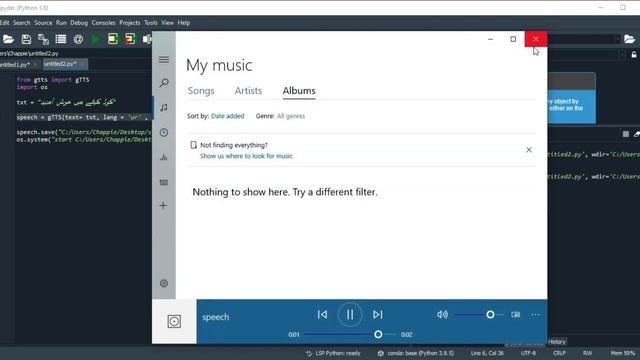Open the Playlists icon in Groove sidebar

(x=164, y=182)
